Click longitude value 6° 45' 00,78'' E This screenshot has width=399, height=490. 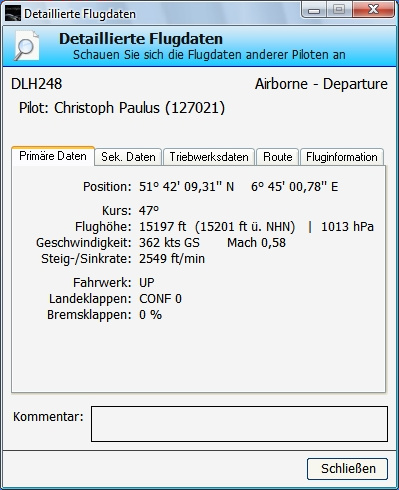click(x=295, y=187)
